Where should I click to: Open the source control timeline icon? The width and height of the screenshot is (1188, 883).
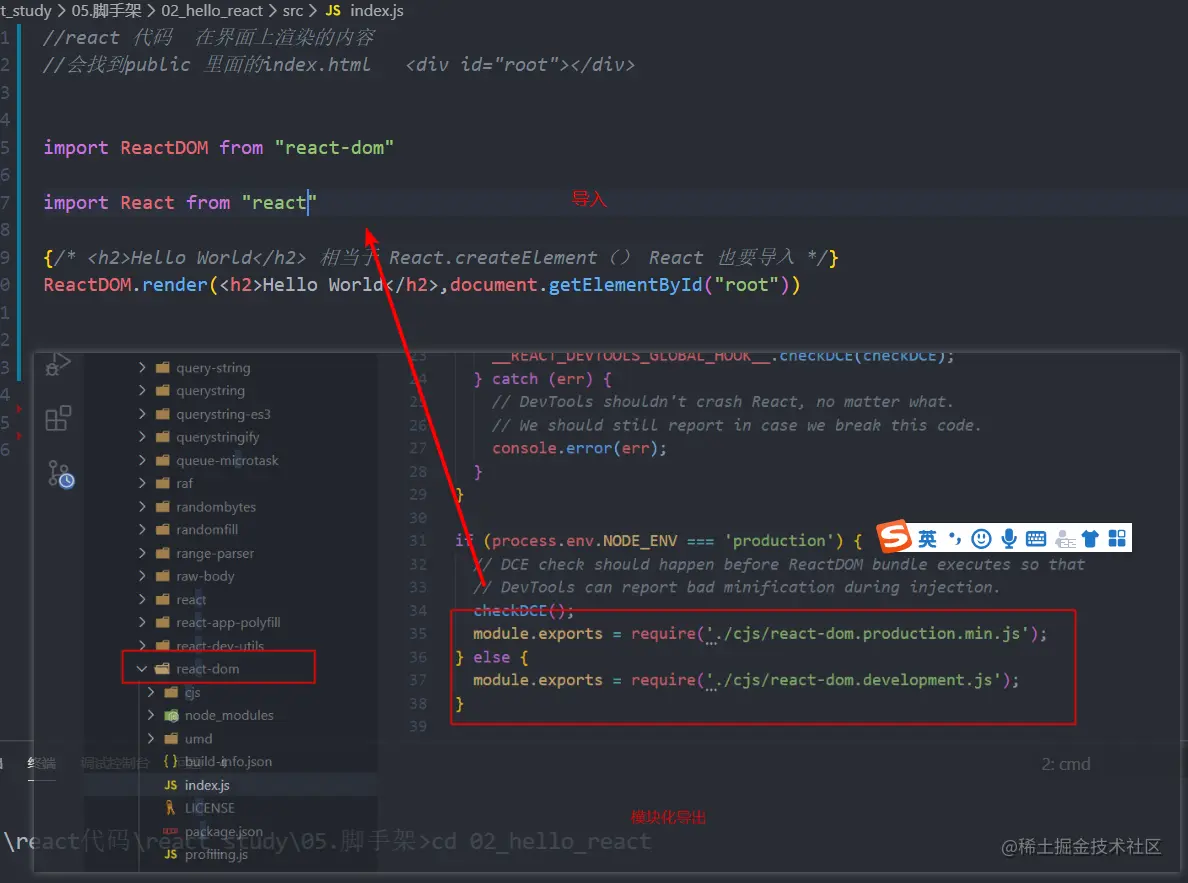click(61, 474)
